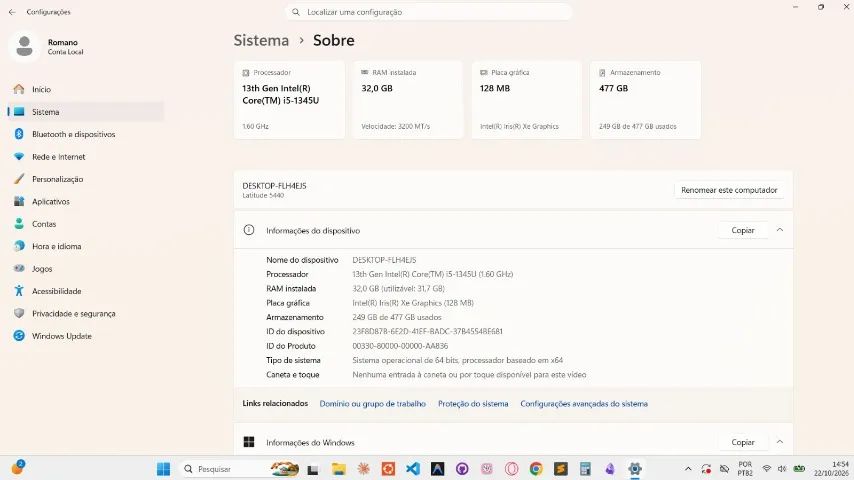Open the POR PTB2 language indicator
This screenshot has height=480, width=854.
(745, 469)
